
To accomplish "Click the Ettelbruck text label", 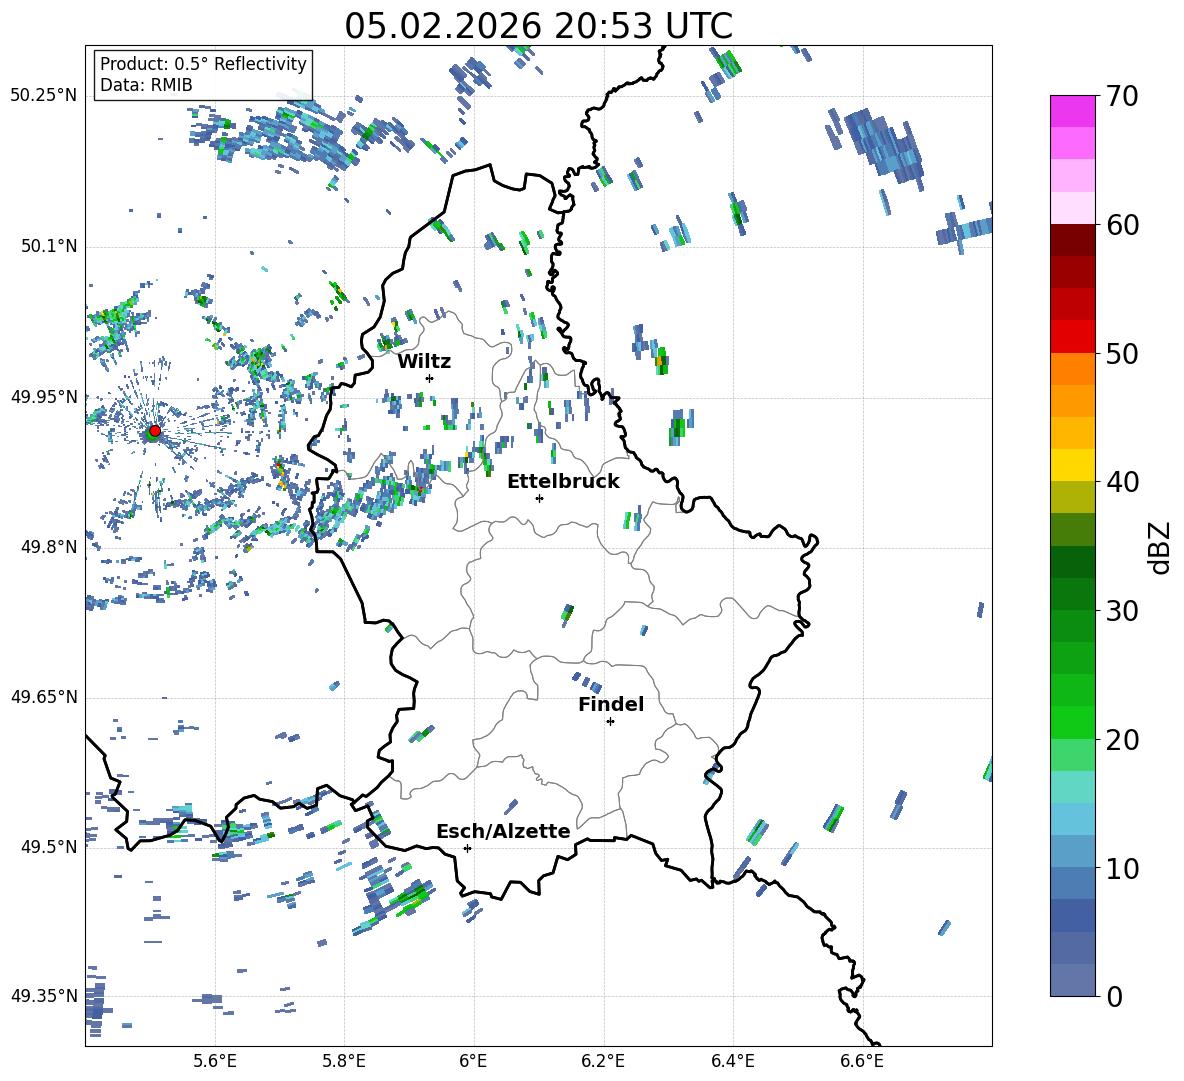I will pos(562,481).
